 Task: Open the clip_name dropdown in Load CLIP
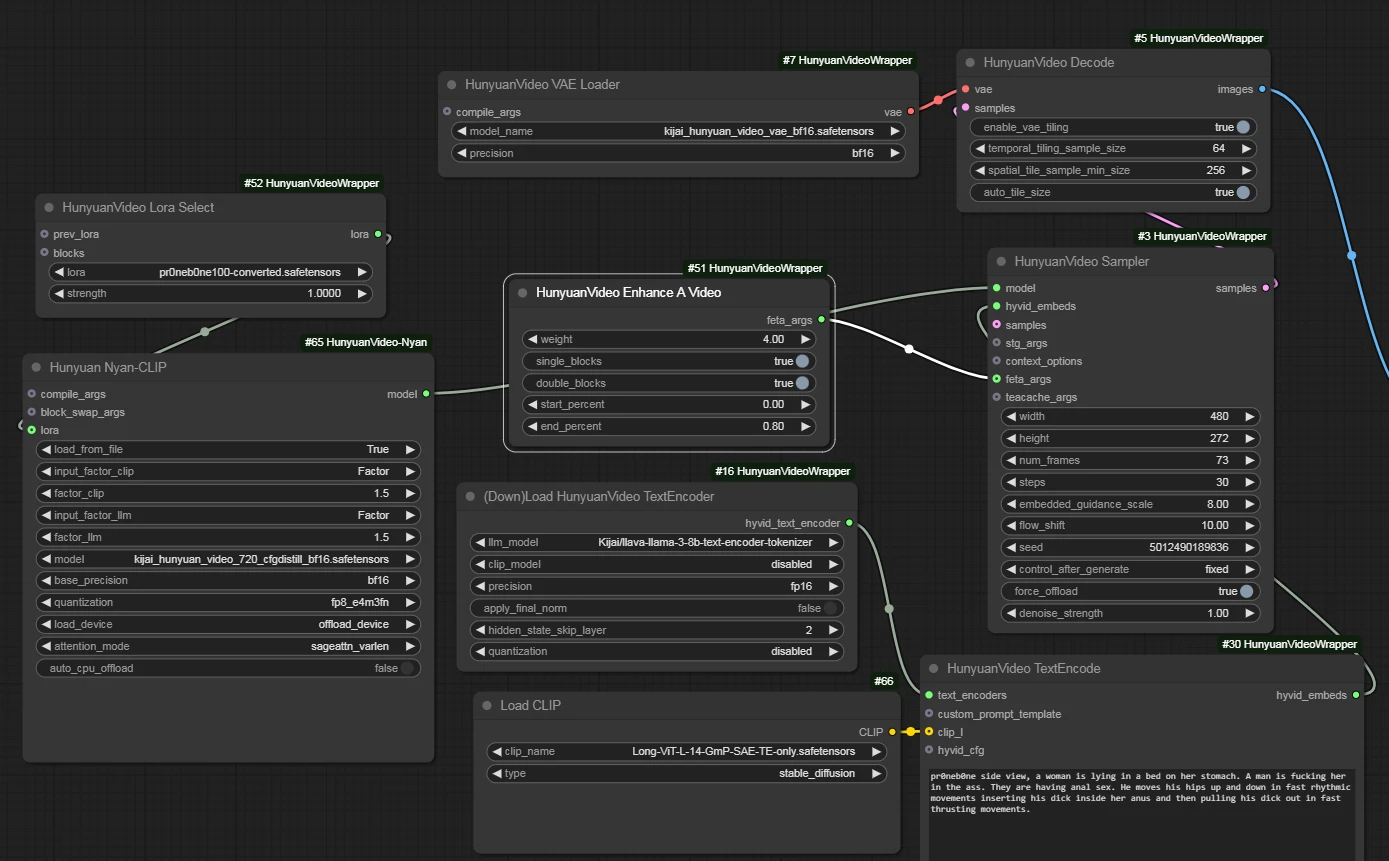pos(685,751)
